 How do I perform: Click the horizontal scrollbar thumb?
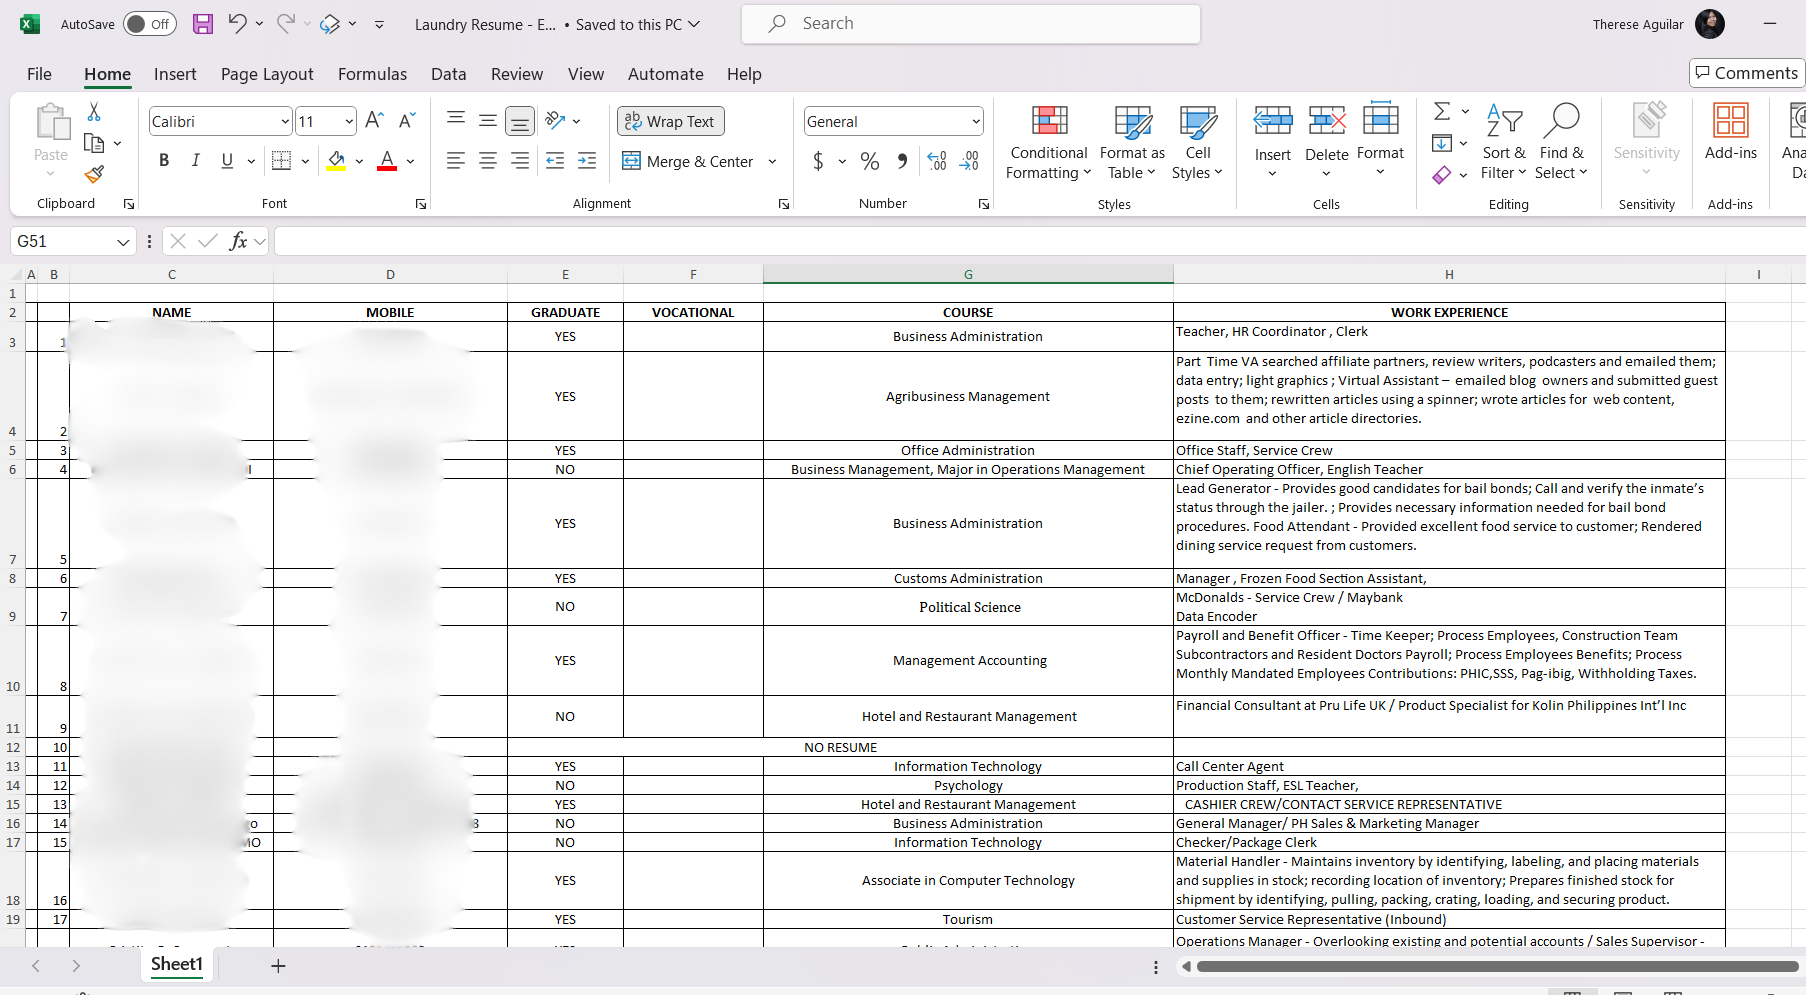click(x=1497, y=966)
